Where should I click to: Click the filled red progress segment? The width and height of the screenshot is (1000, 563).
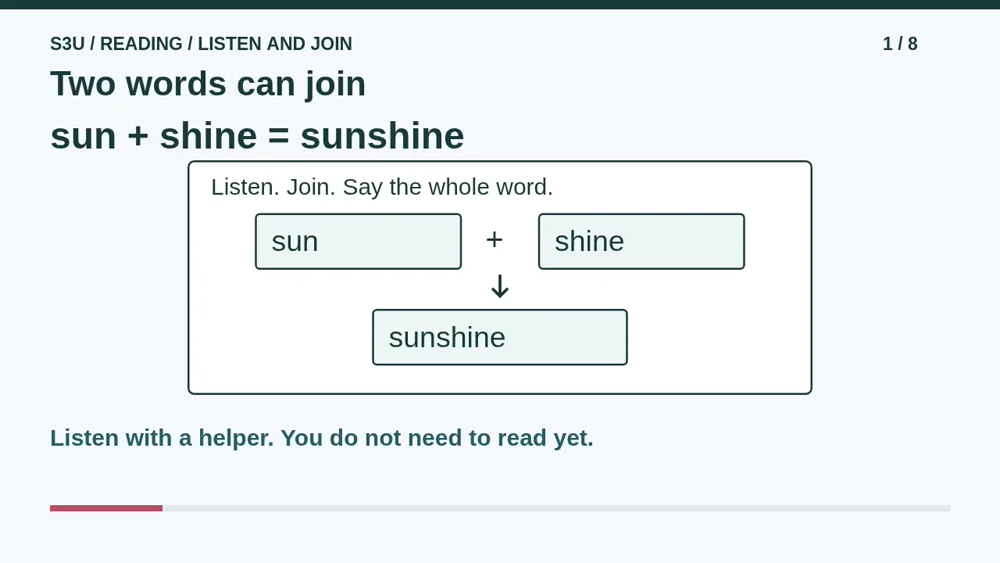(107, 508)
